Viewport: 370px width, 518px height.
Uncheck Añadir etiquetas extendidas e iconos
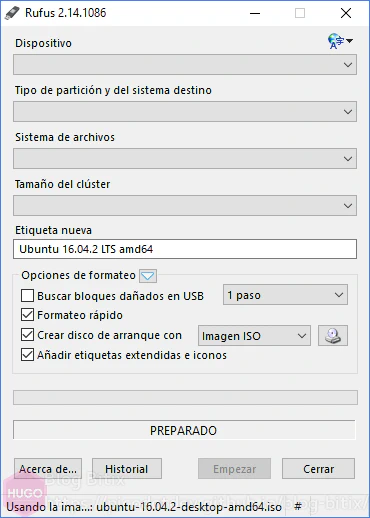pos(27,355)
